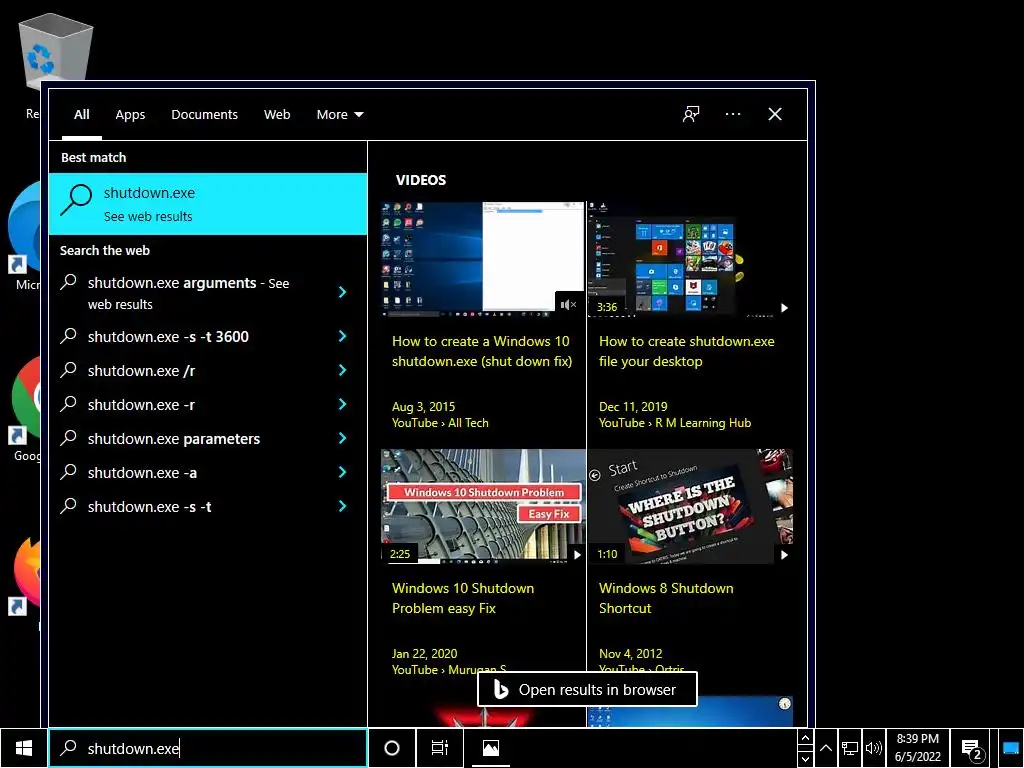The height and width of the screenshot is (768, 1024).
Task: Click Open results in browser button
Action: click(x=587, y=690)
